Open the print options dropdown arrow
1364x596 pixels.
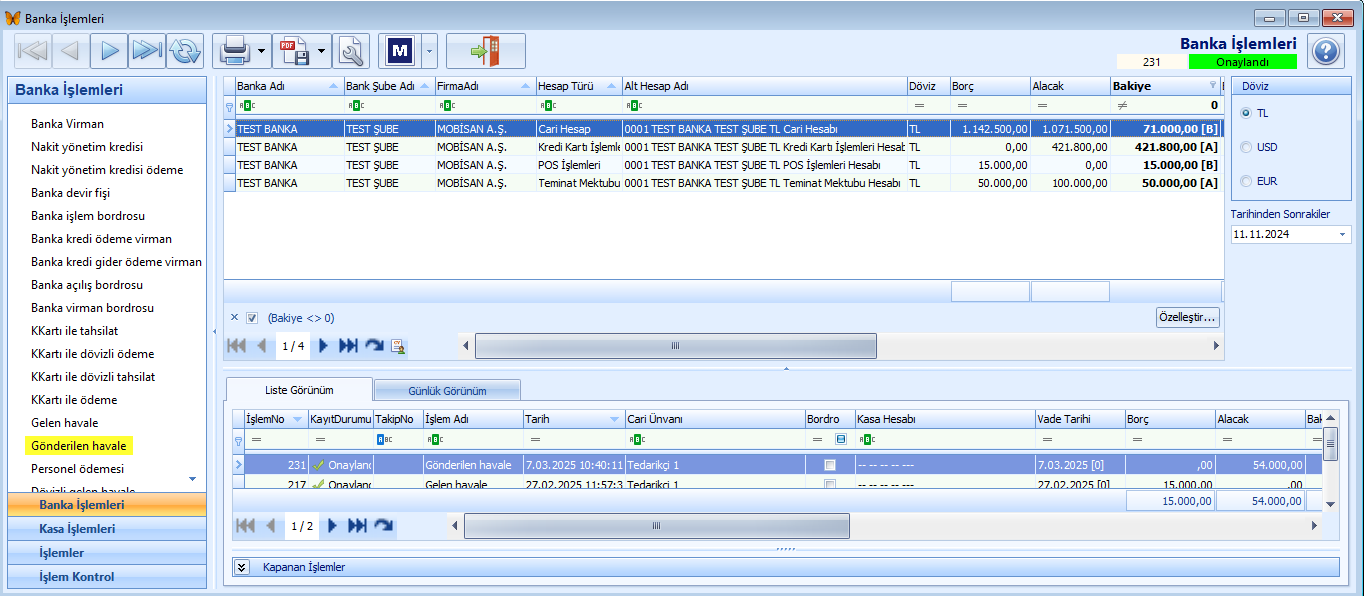(x=261, y=50)
